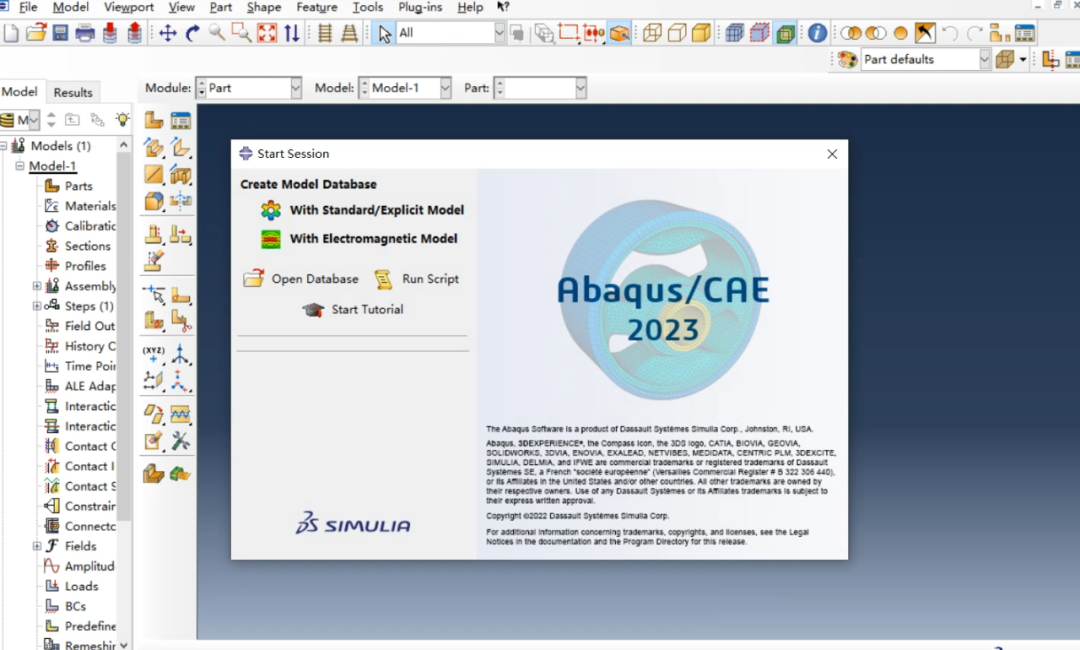Image resolution: width=1080 pixels, height=650 pixels.
Task: Click Open Database in Start Session
Action: [x=301, y=279]
